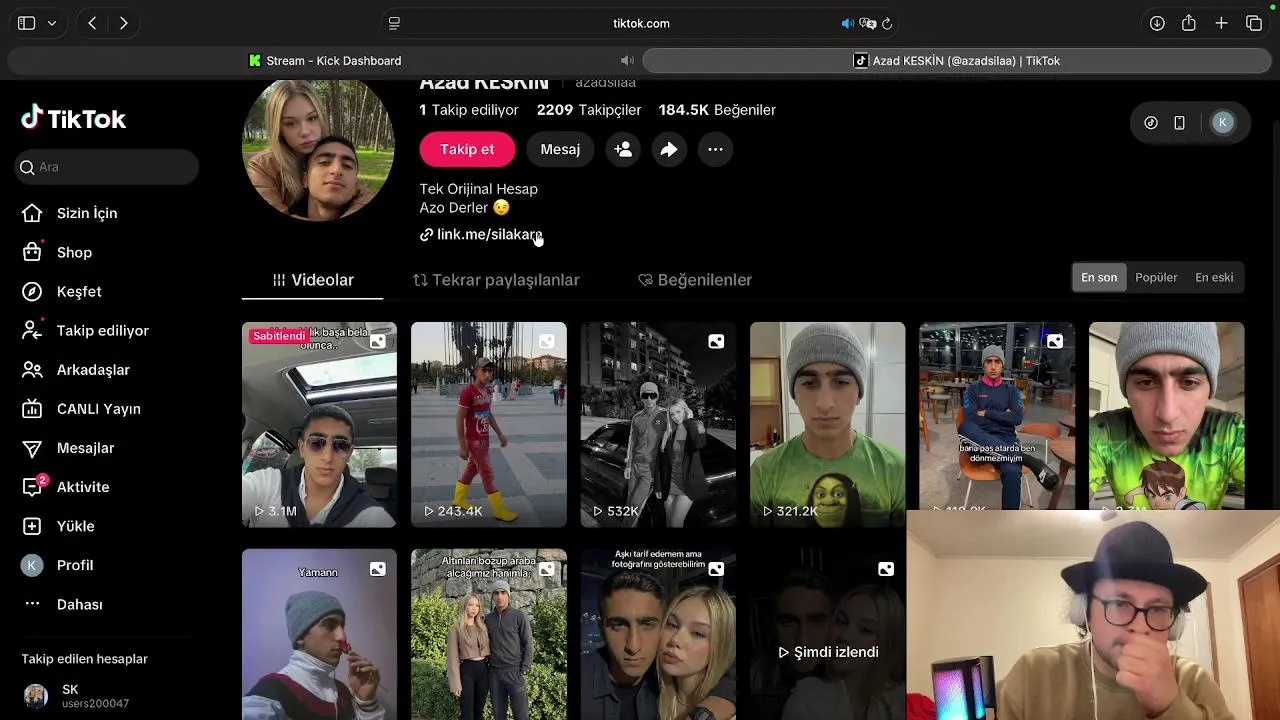Image resolution: width=1280 pixels, height=720 pixels.
Task: Open Arkadaşlar page
Action: click(76, 369)
